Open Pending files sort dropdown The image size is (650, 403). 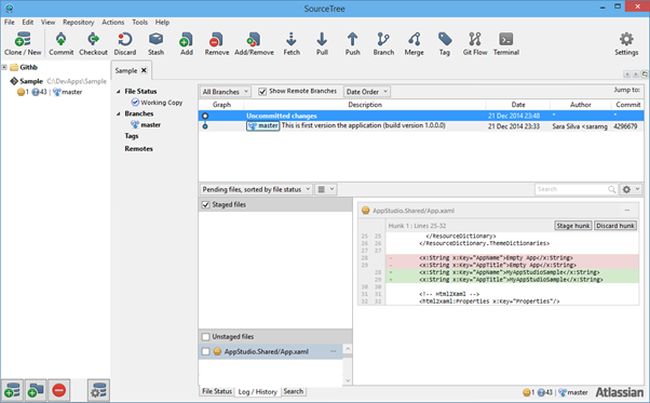point(256,188)
